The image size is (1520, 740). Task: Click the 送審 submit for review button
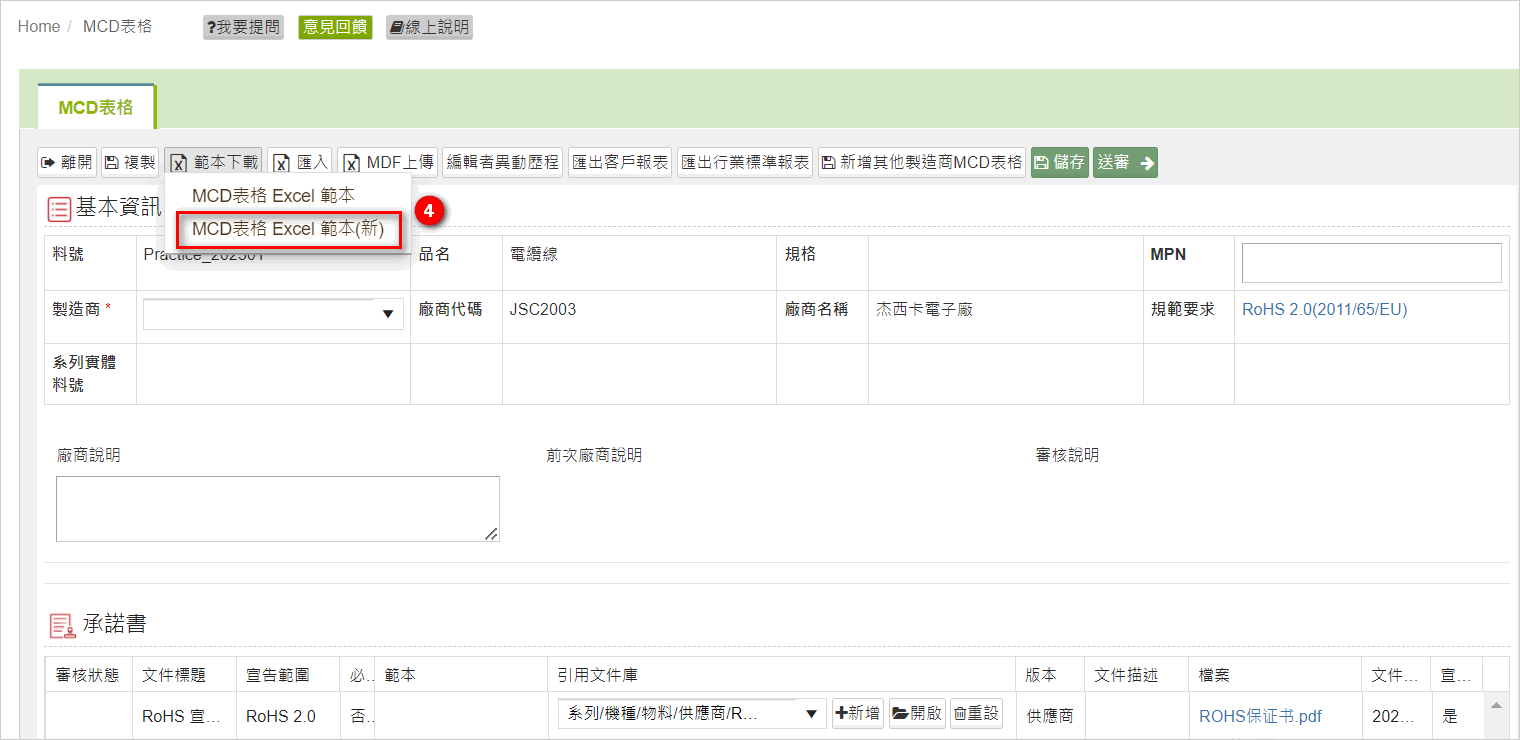pyautogui.click(x=1125, y=162)
